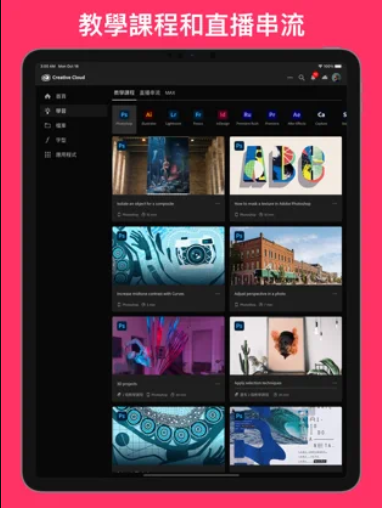Open the 3D projects title

pyautogui.click(x=127, y=384)
